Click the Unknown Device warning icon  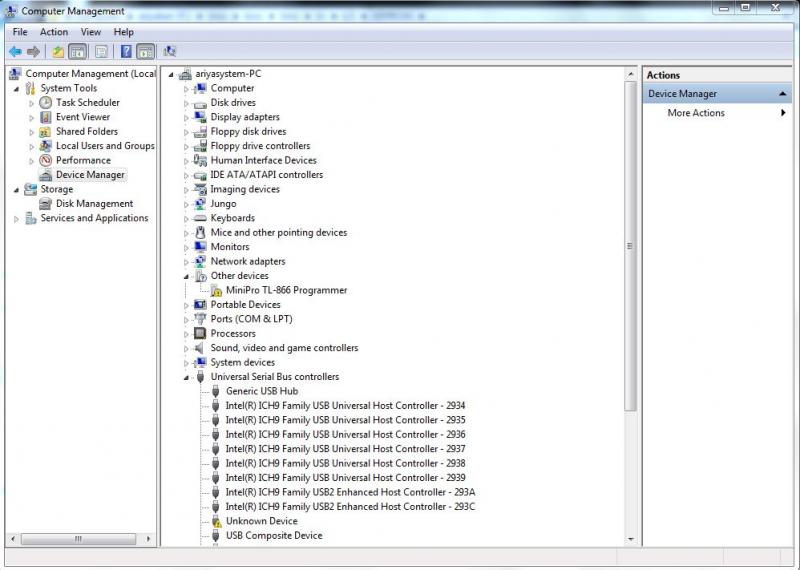[216, 521]
